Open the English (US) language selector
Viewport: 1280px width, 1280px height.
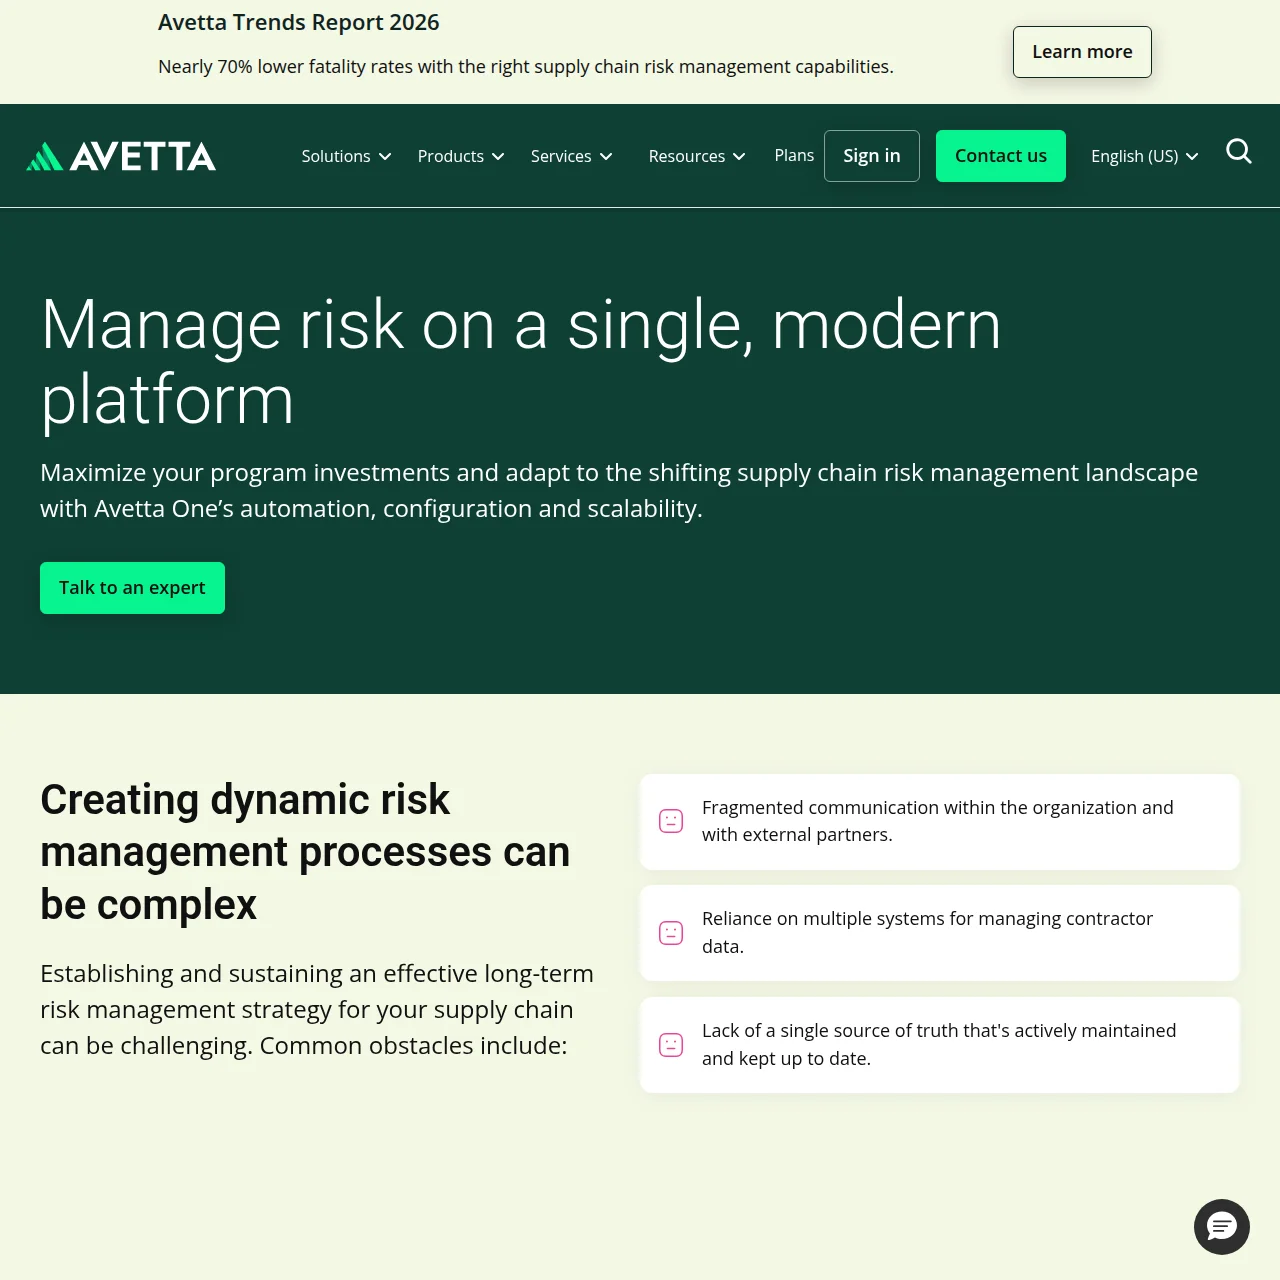tap(1144, 156)
